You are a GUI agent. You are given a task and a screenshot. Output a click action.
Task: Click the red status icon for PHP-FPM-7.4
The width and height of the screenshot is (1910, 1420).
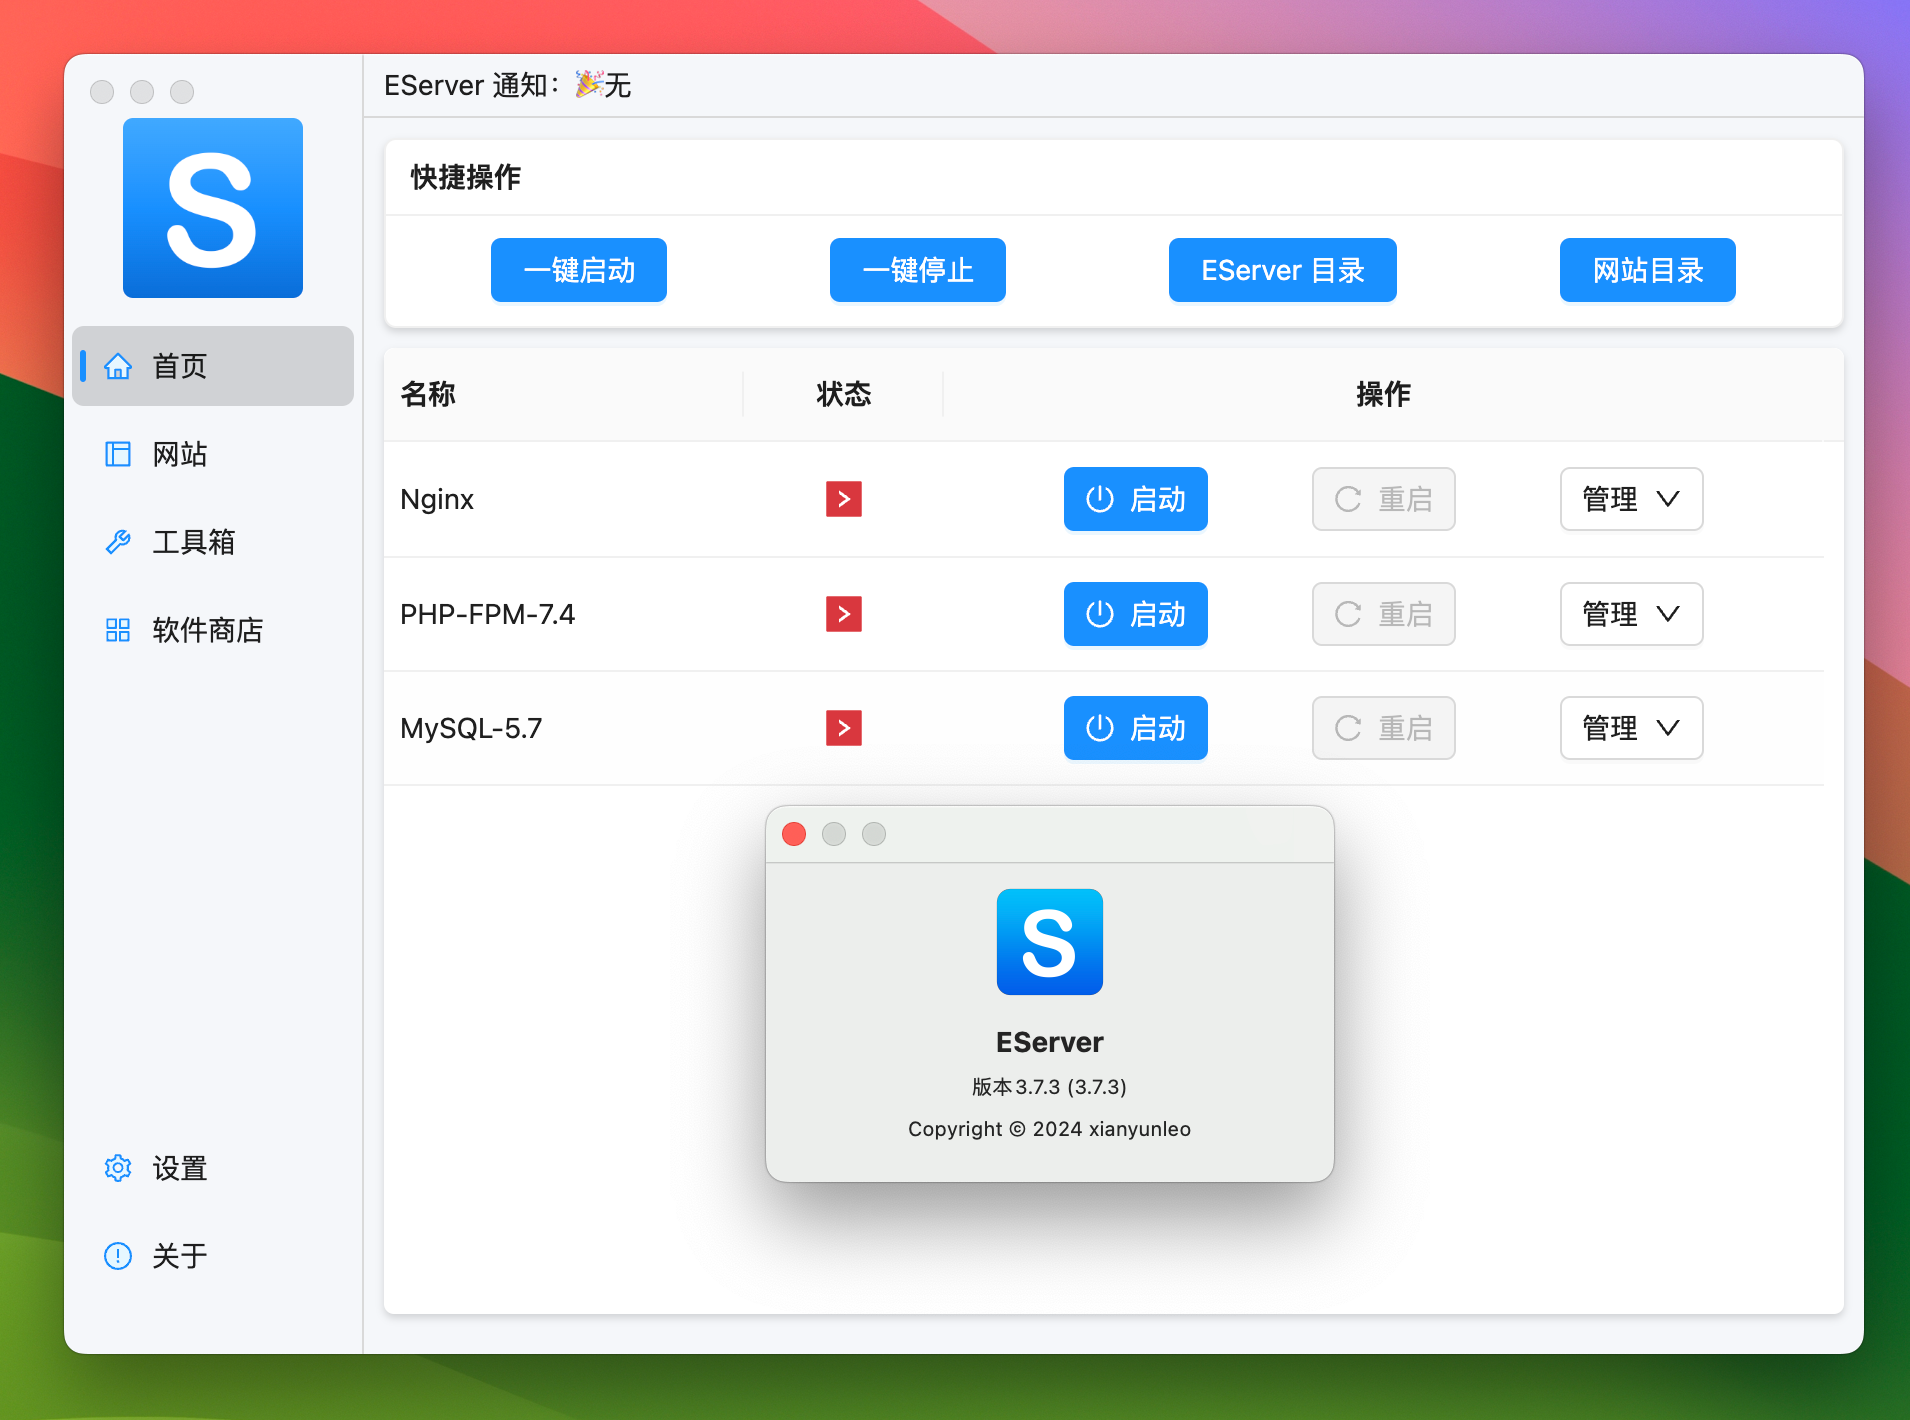[844, 614]
